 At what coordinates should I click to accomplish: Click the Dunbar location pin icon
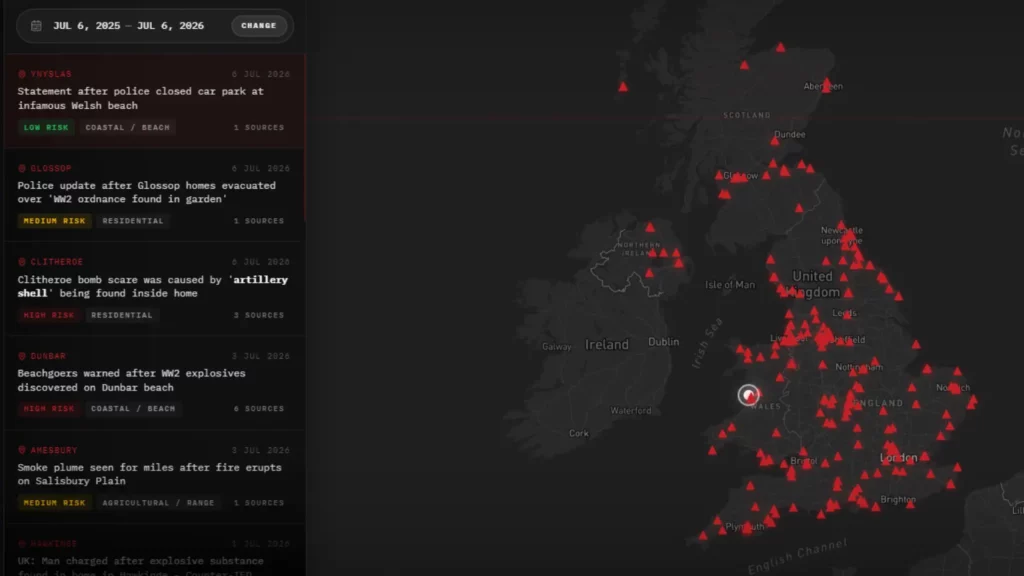pos(22,356)
